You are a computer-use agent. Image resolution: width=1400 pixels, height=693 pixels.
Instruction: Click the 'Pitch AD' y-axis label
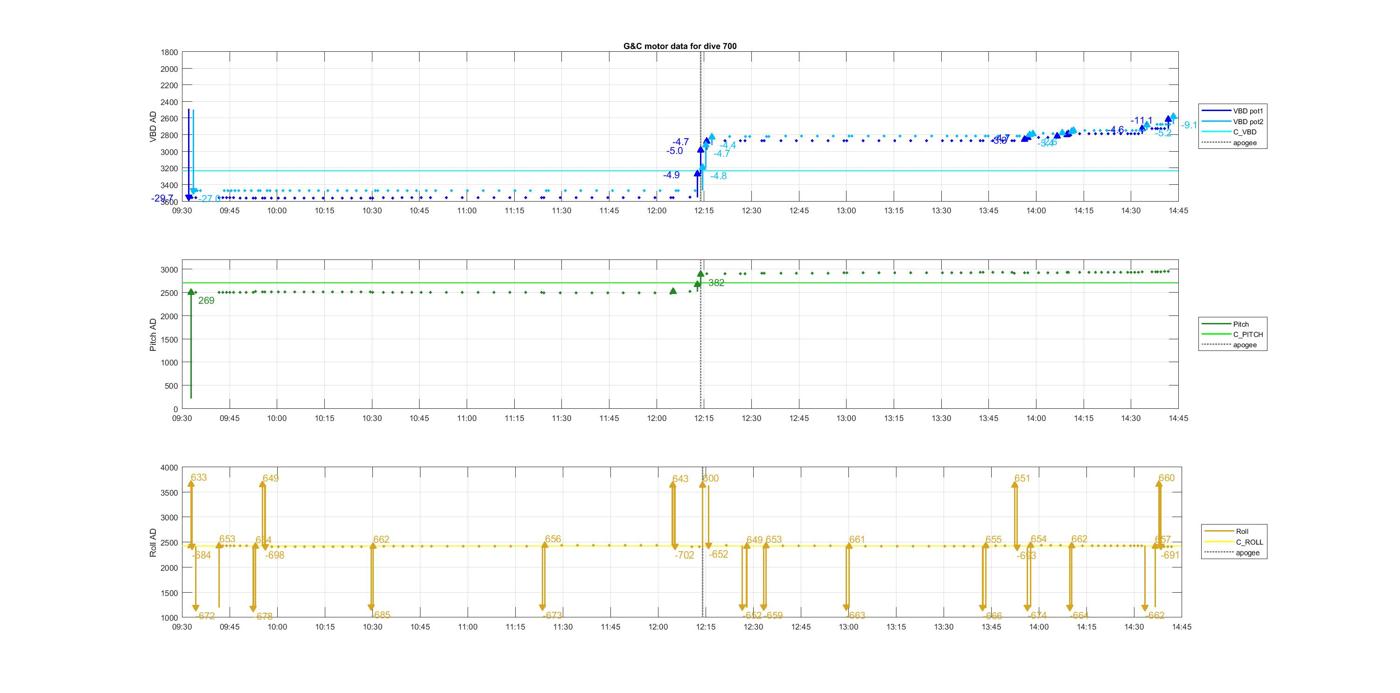[x=154, y=335]
